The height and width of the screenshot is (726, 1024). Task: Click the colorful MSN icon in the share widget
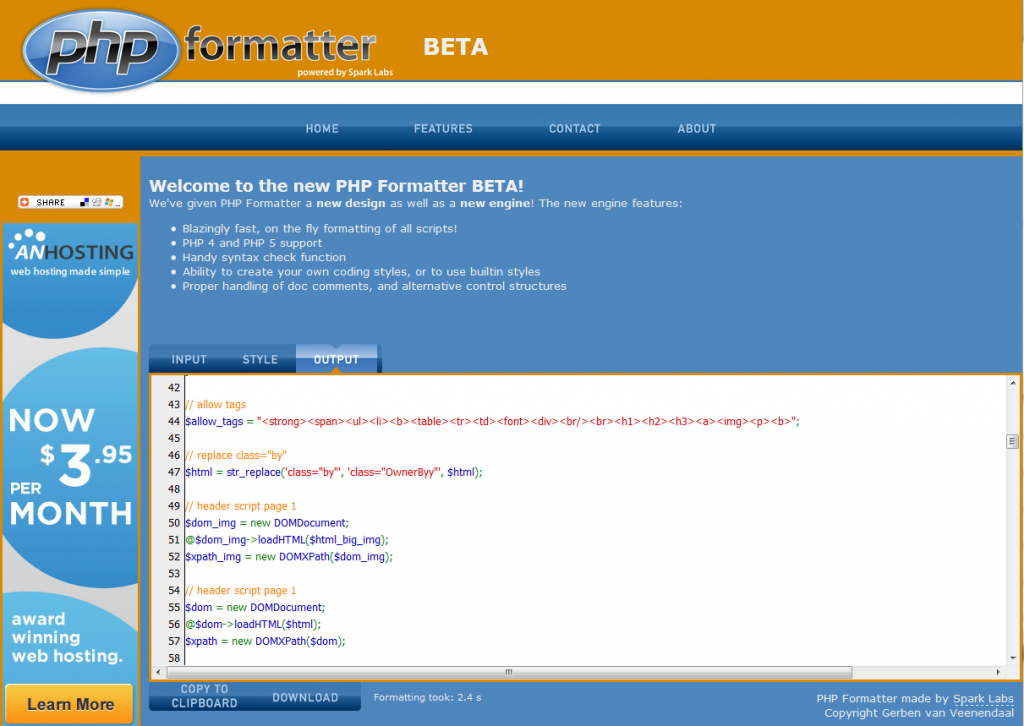[109, 202]
